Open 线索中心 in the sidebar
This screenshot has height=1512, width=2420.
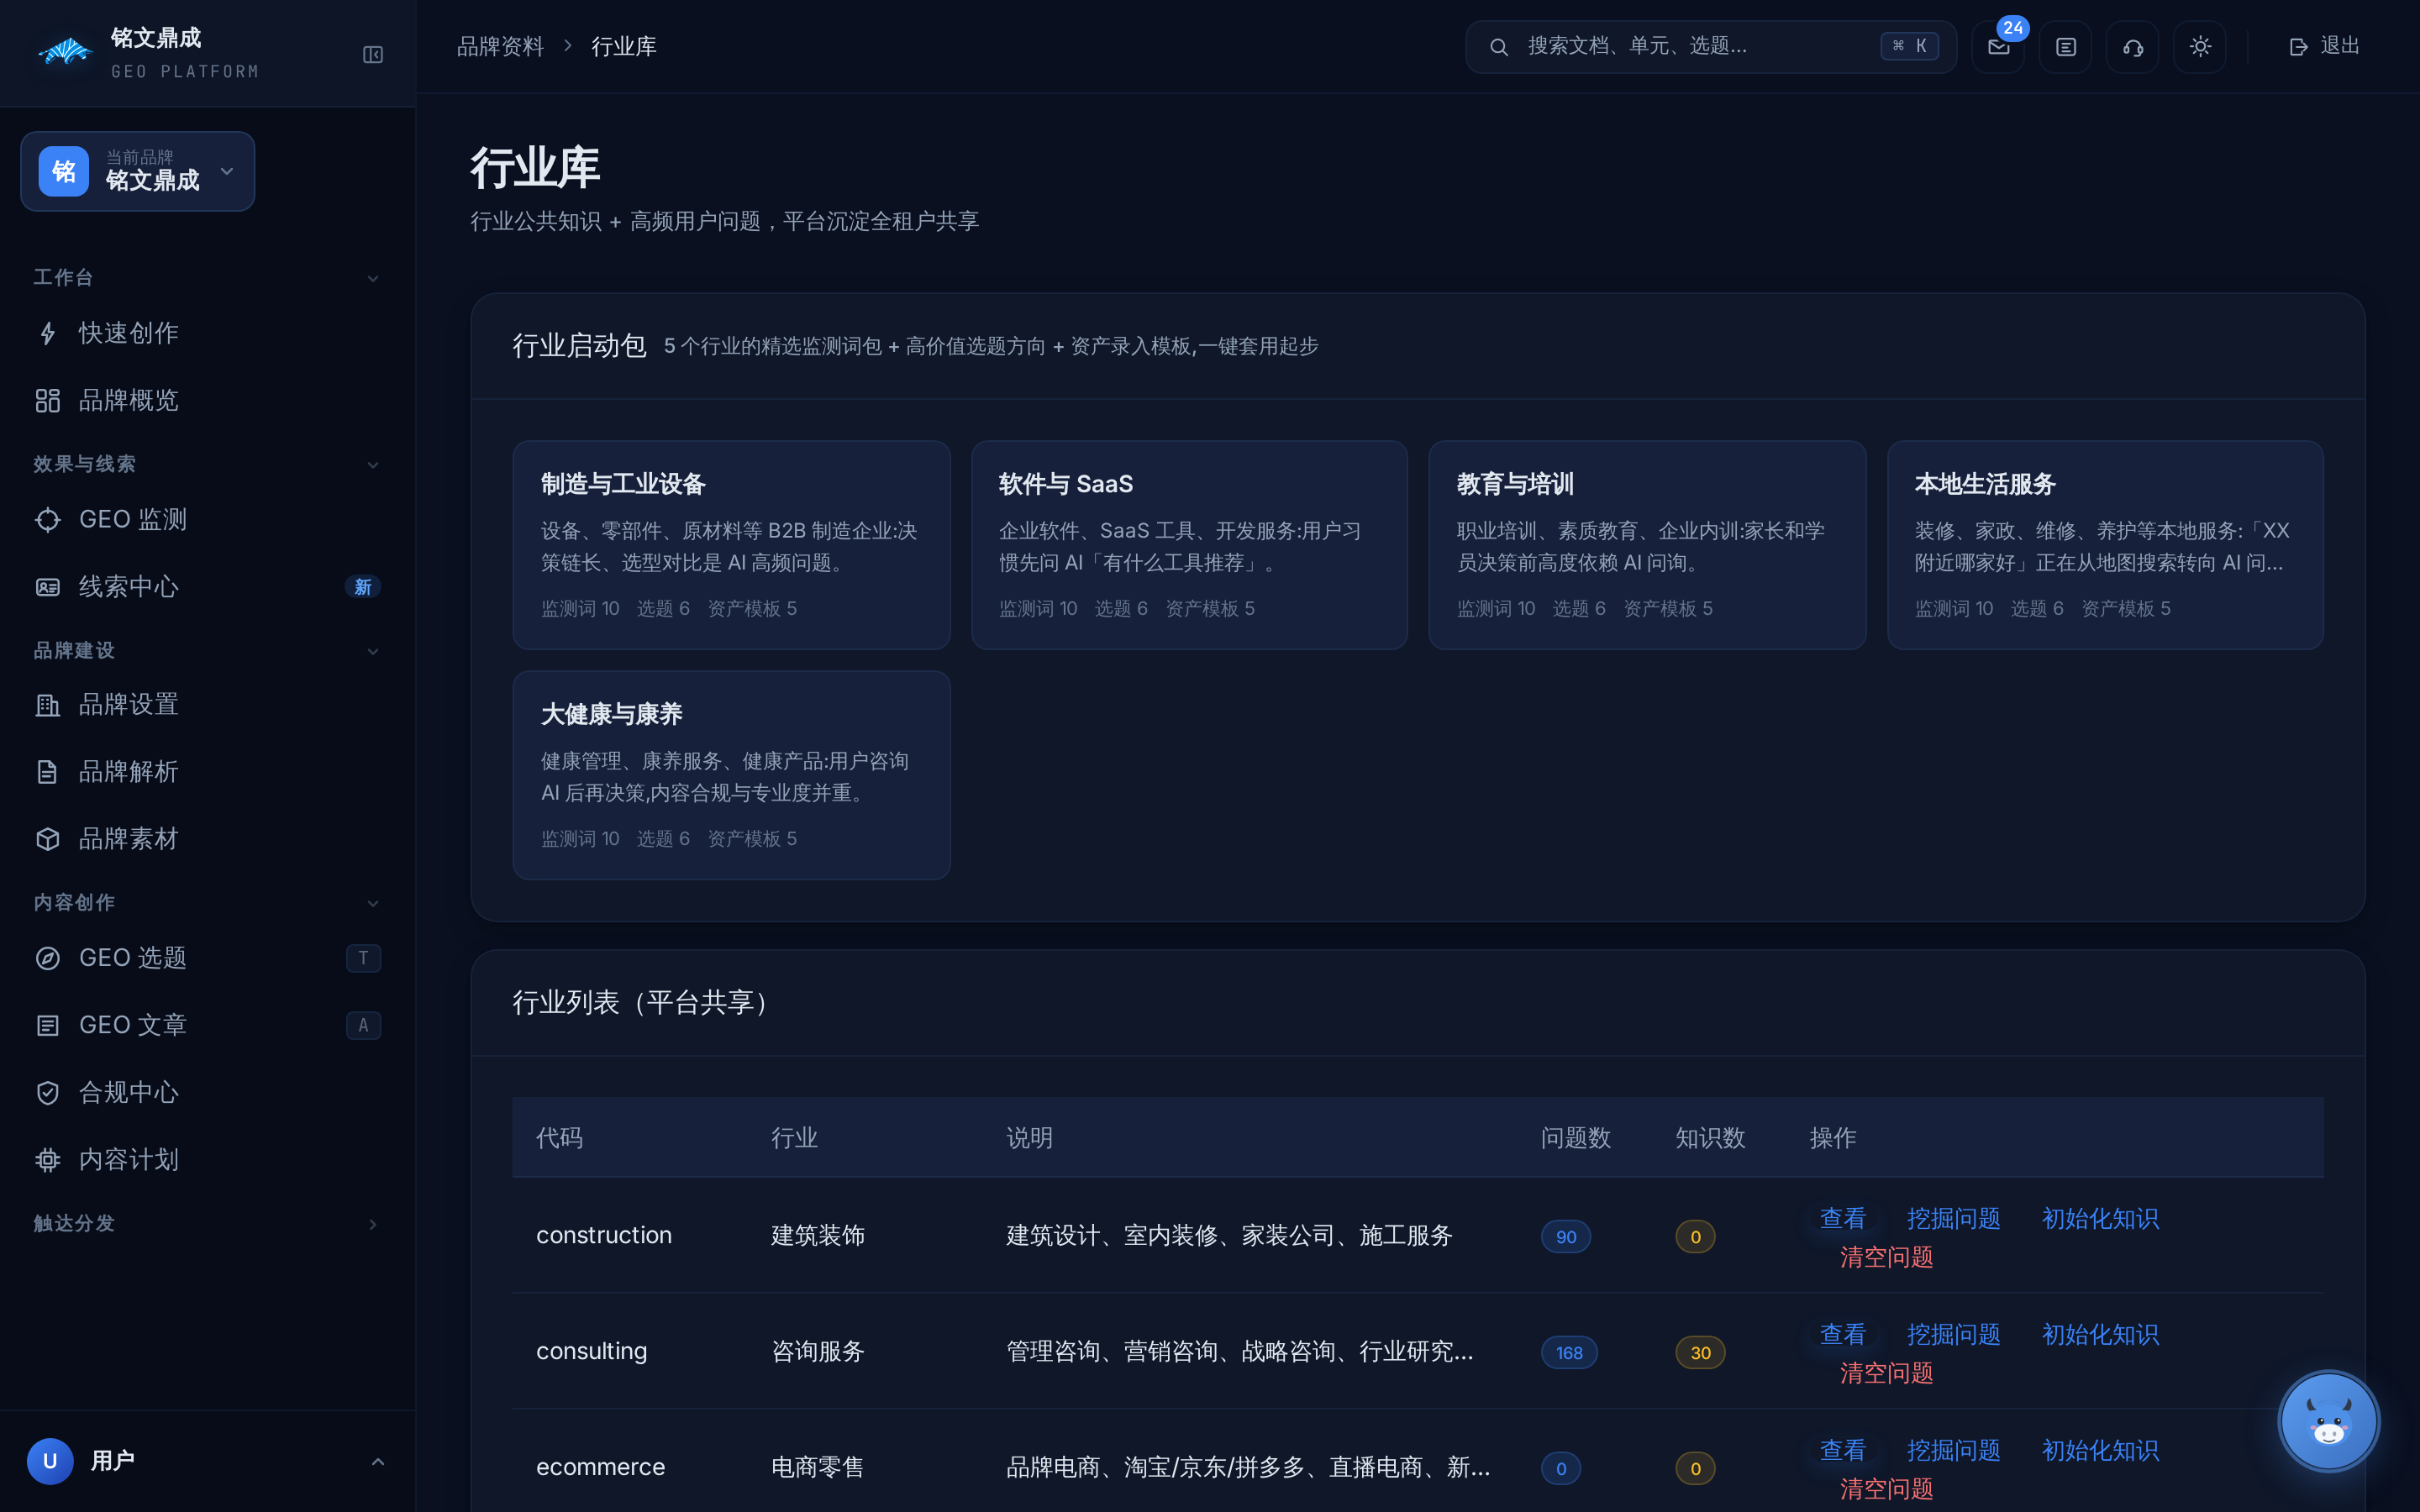207,586
